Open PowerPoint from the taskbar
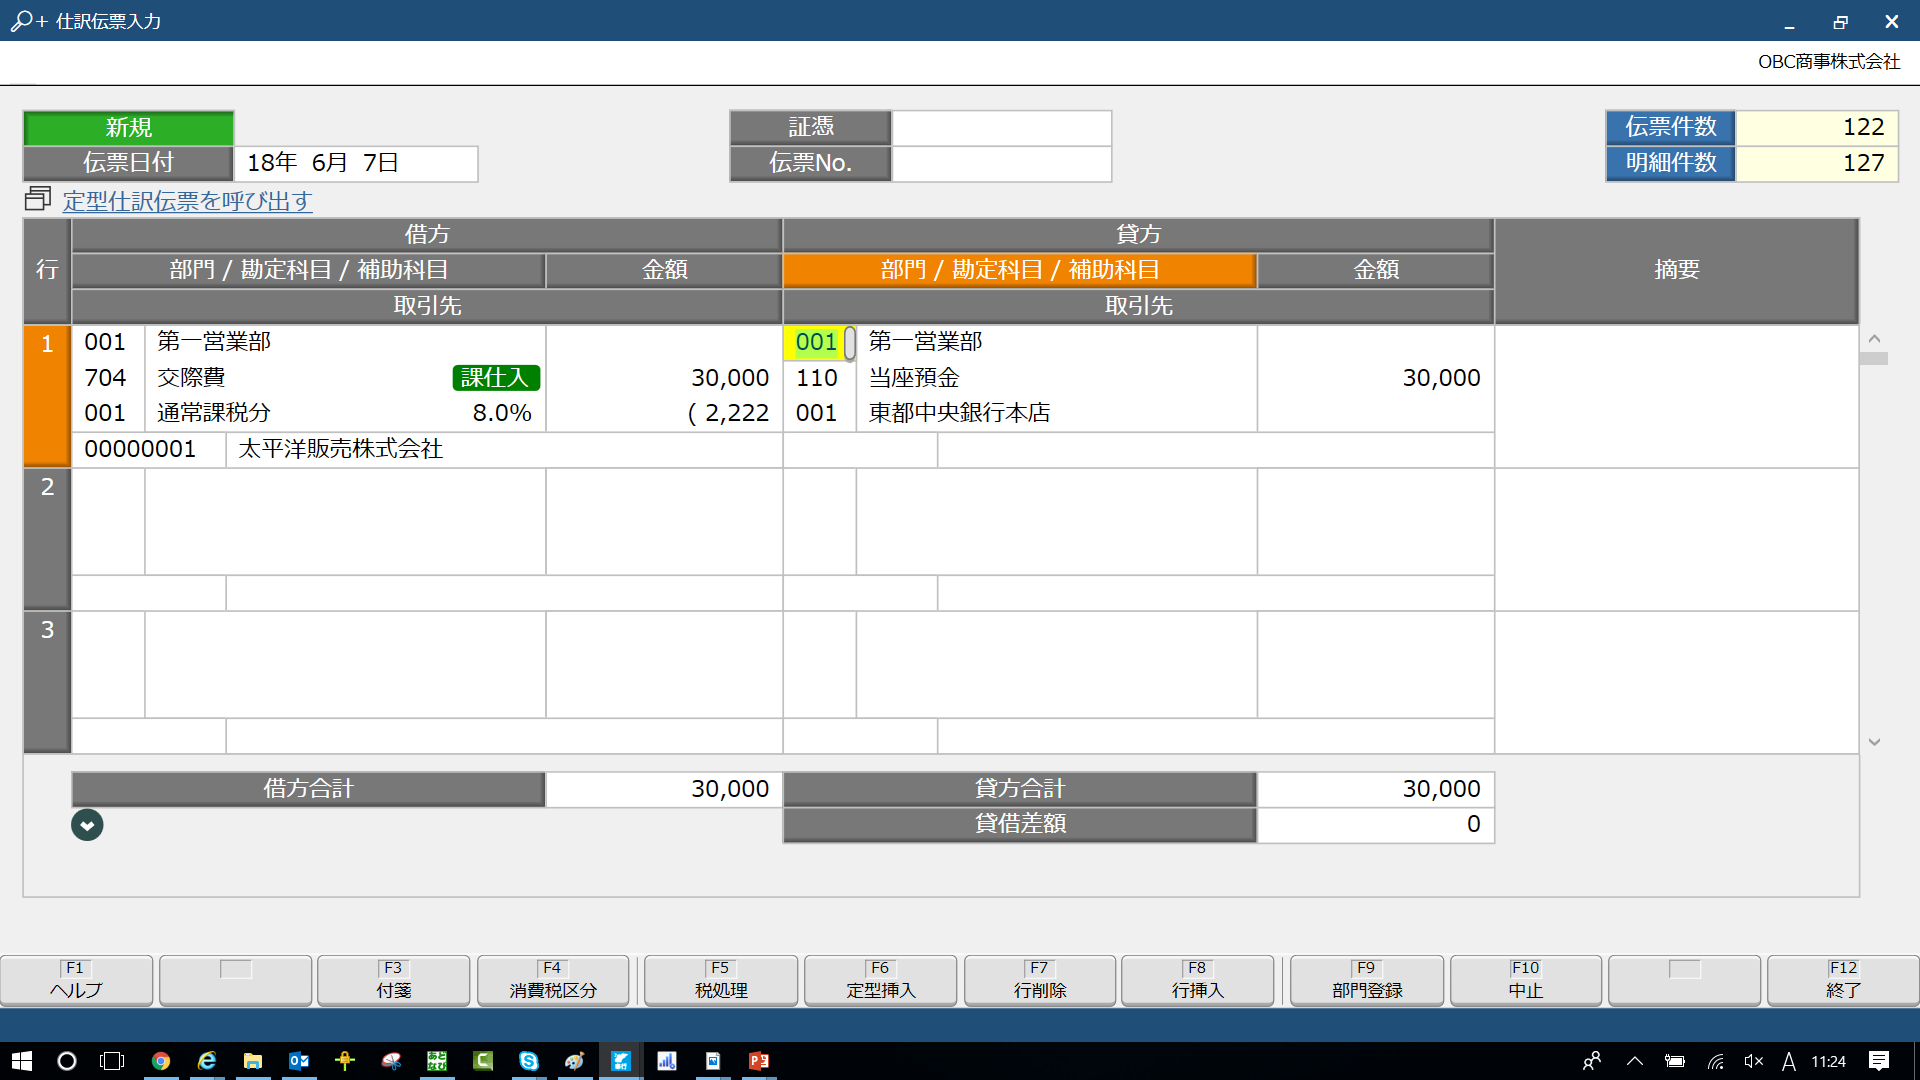 pos(759,1061)
